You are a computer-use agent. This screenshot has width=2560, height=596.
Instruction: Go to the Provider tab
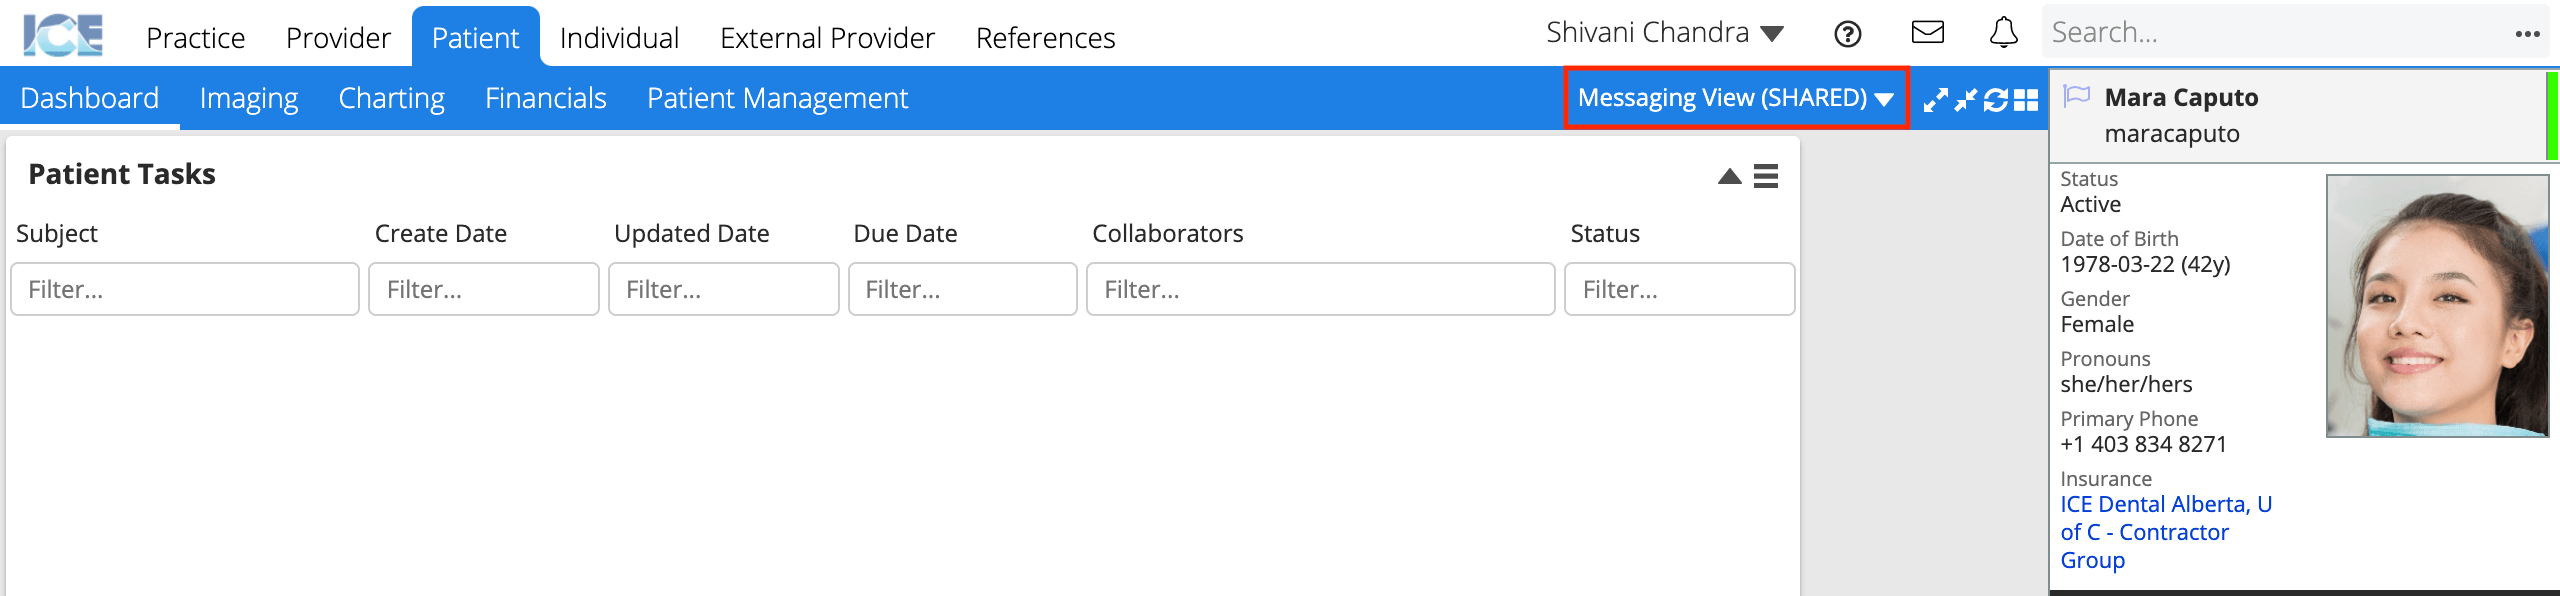(x=338, y=38)
